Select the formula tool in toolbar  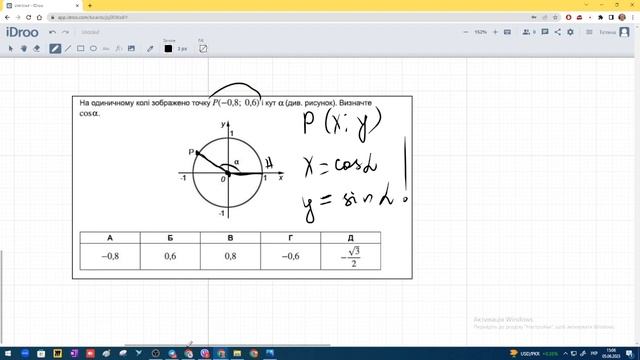(119, 49)
